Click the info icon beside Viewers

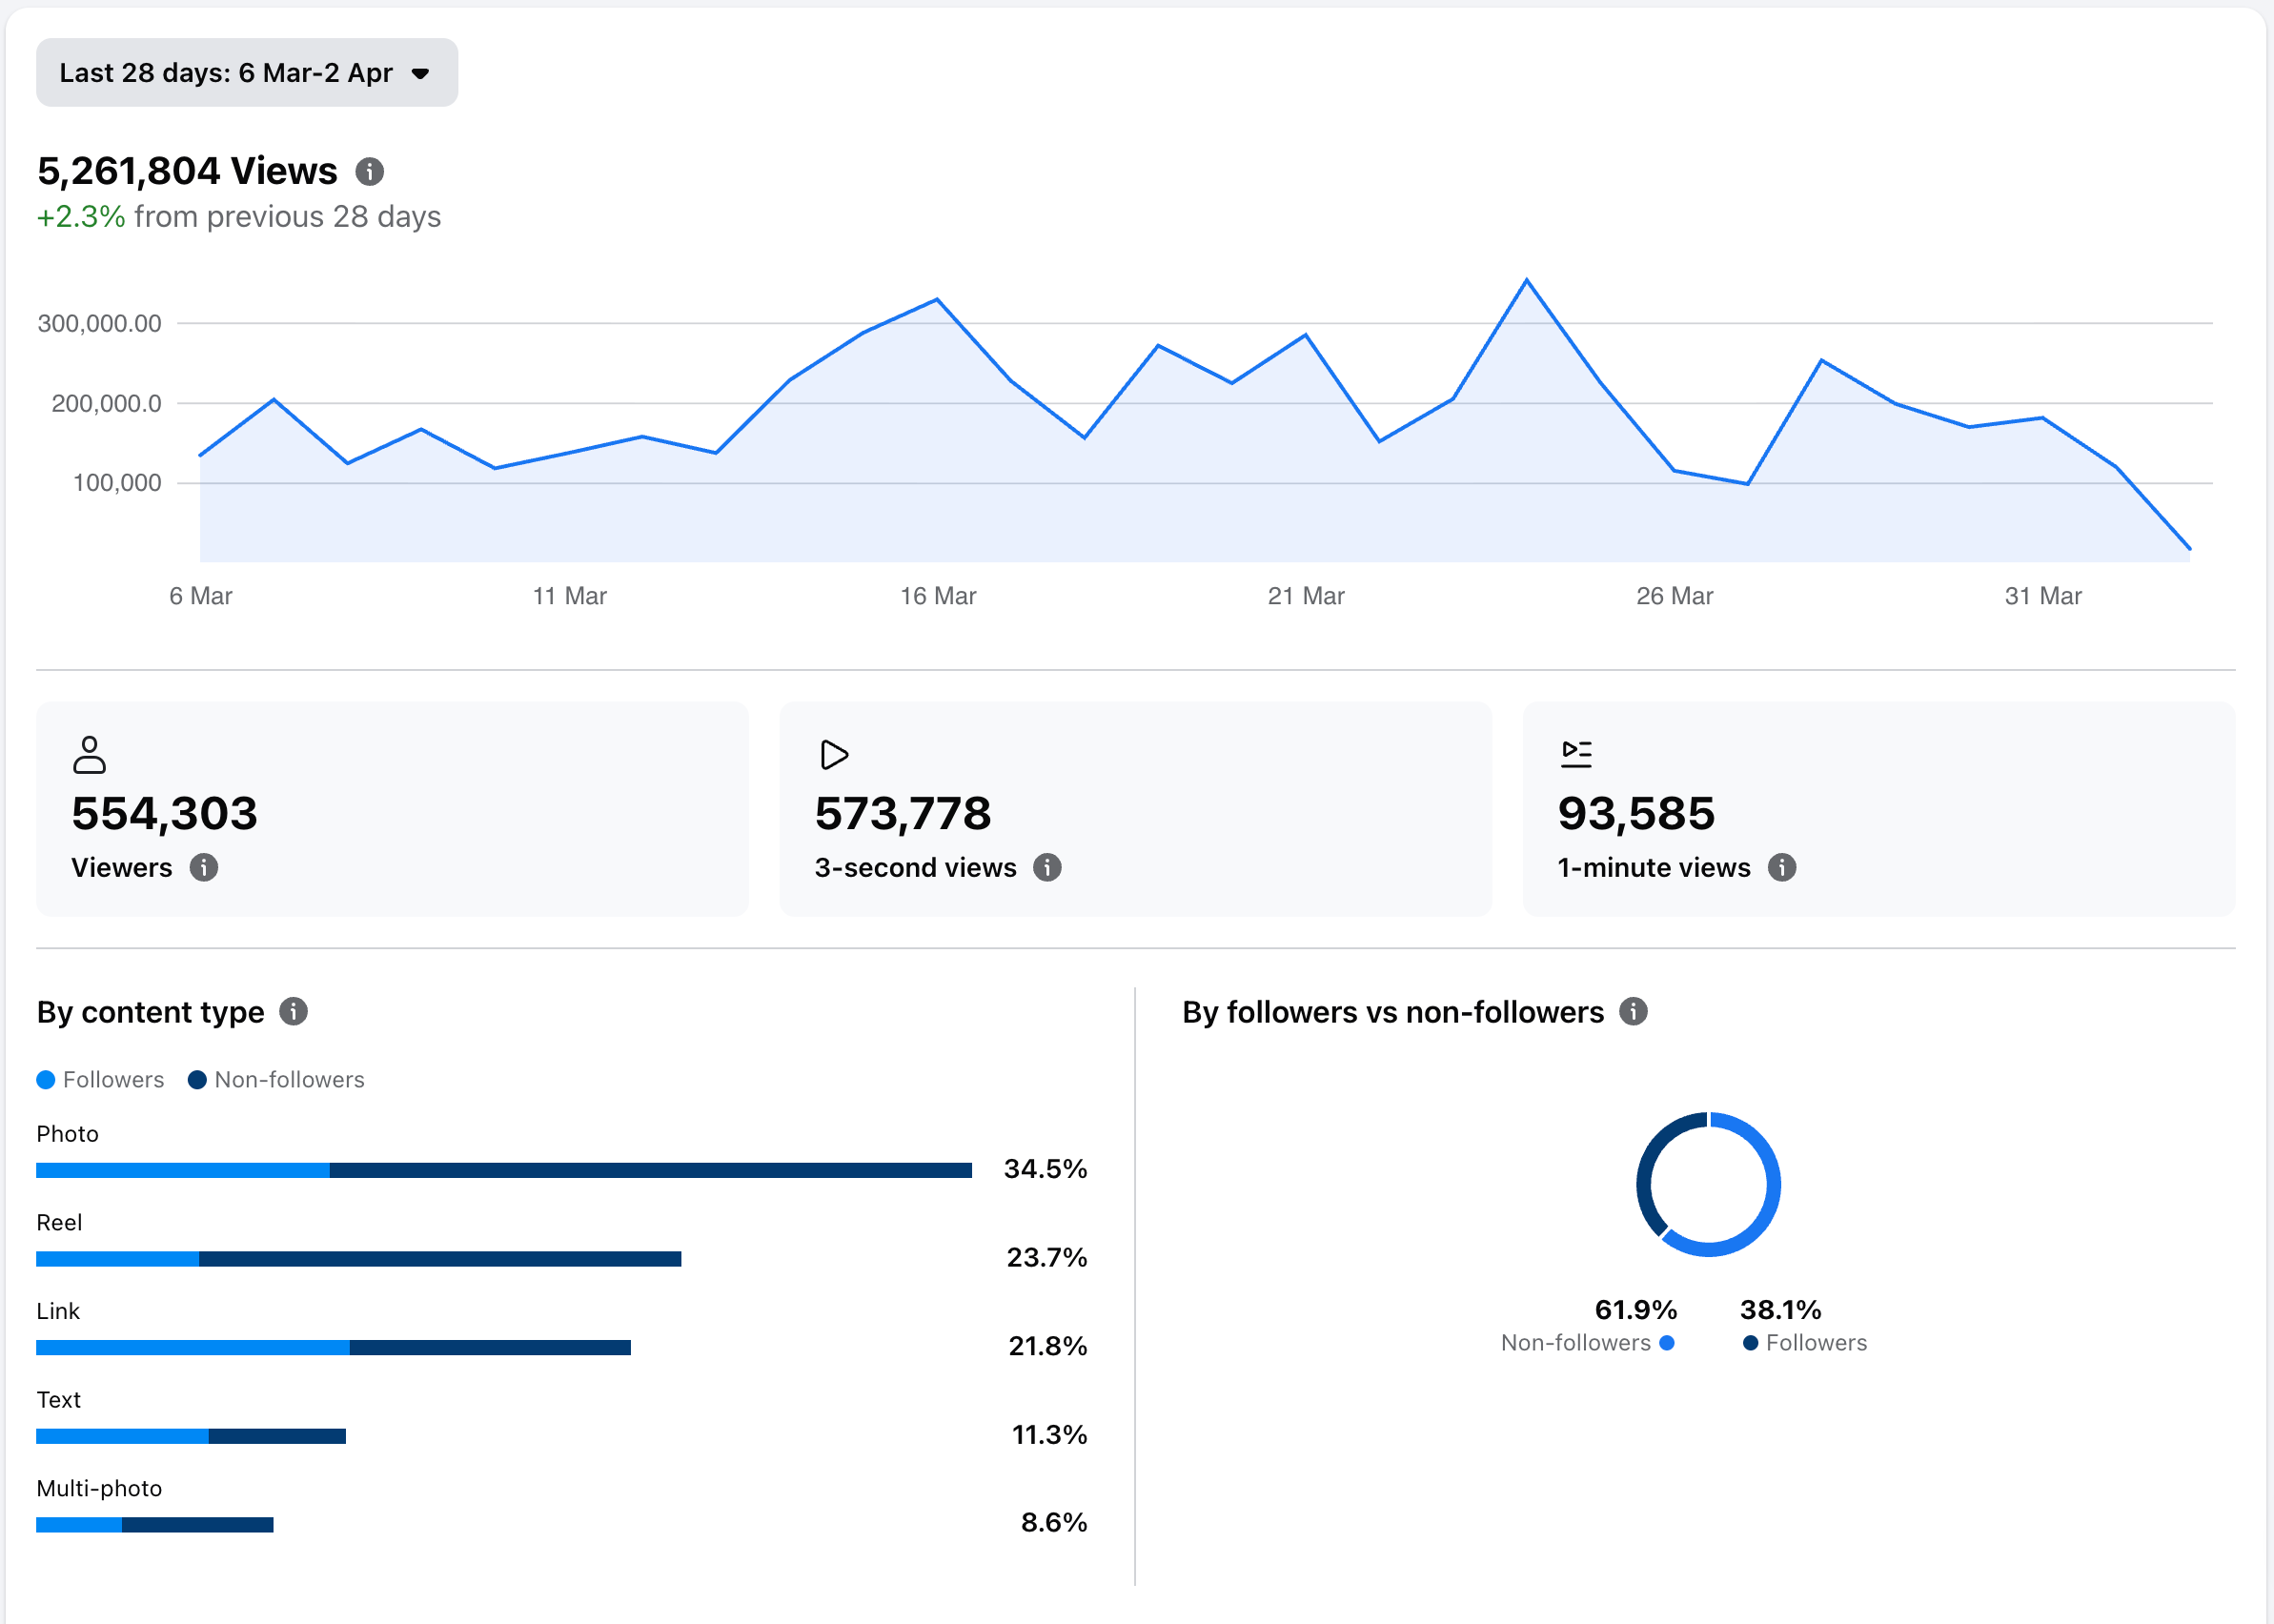pos(204,867)
